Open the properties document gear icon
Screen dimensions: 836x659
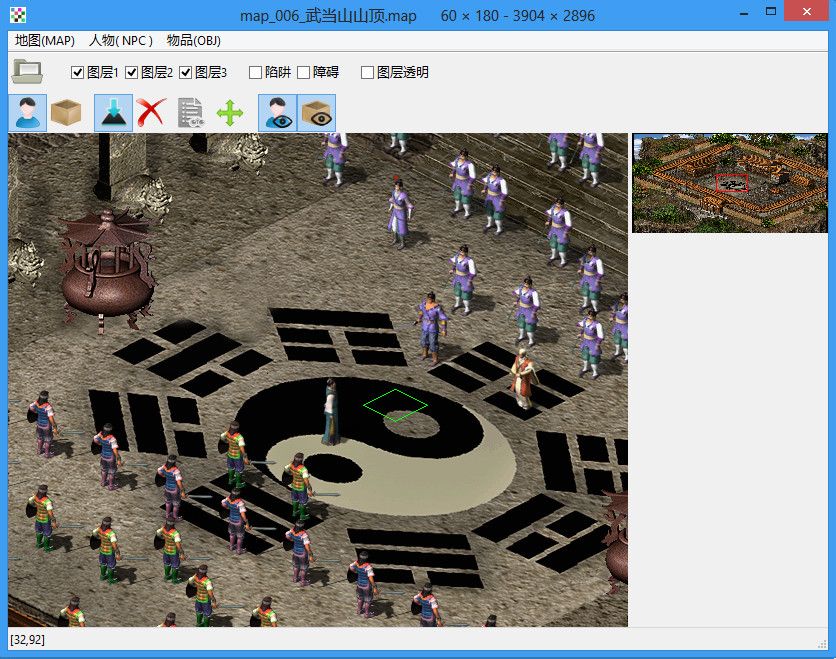(x=190, y=113)
